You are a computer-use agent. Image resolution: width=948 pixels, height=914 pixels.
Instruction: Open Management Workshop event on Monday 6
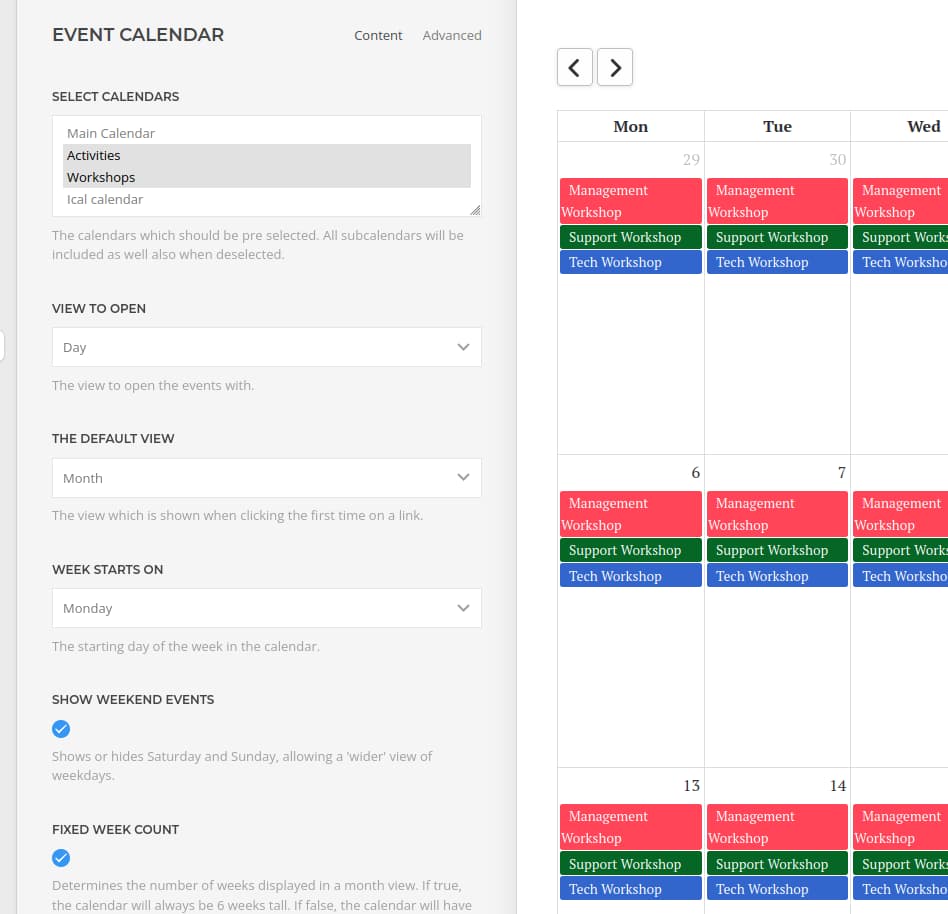631,514
